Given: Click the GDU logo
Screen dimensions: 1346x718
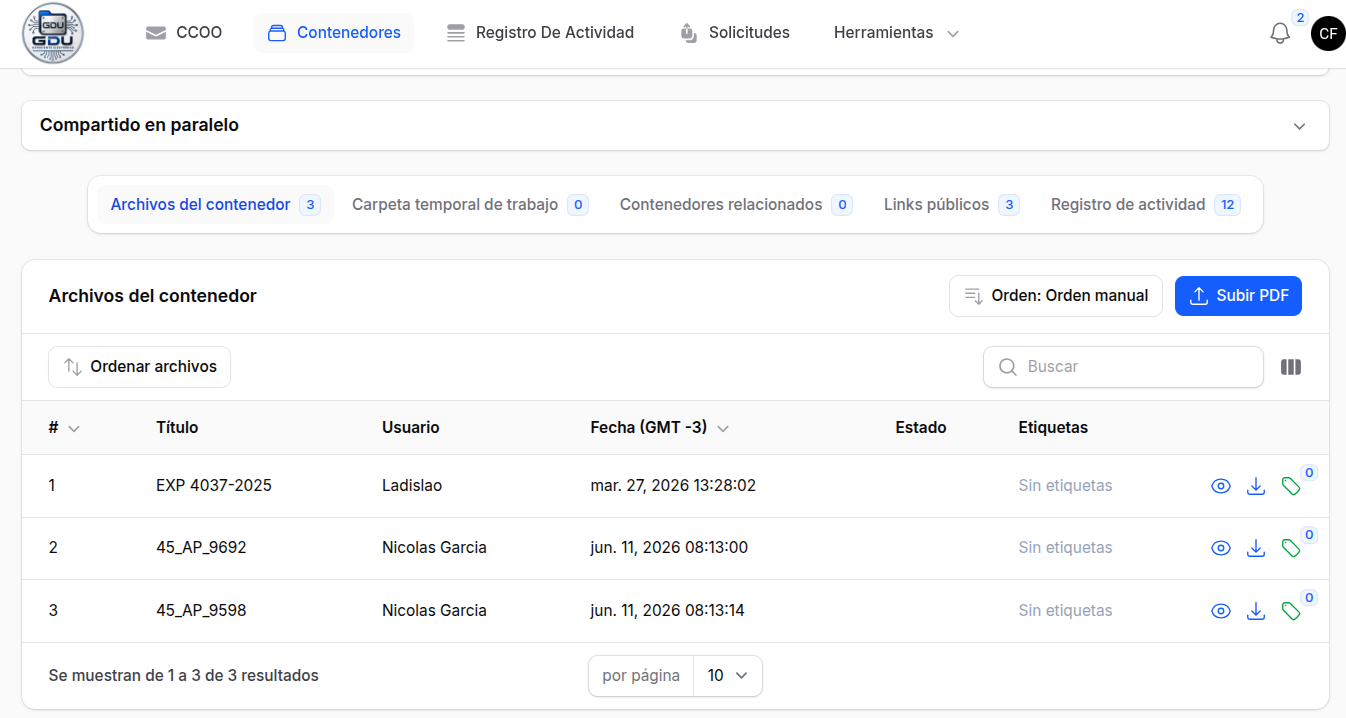Looking at the screenshot, I should (53, 33).
